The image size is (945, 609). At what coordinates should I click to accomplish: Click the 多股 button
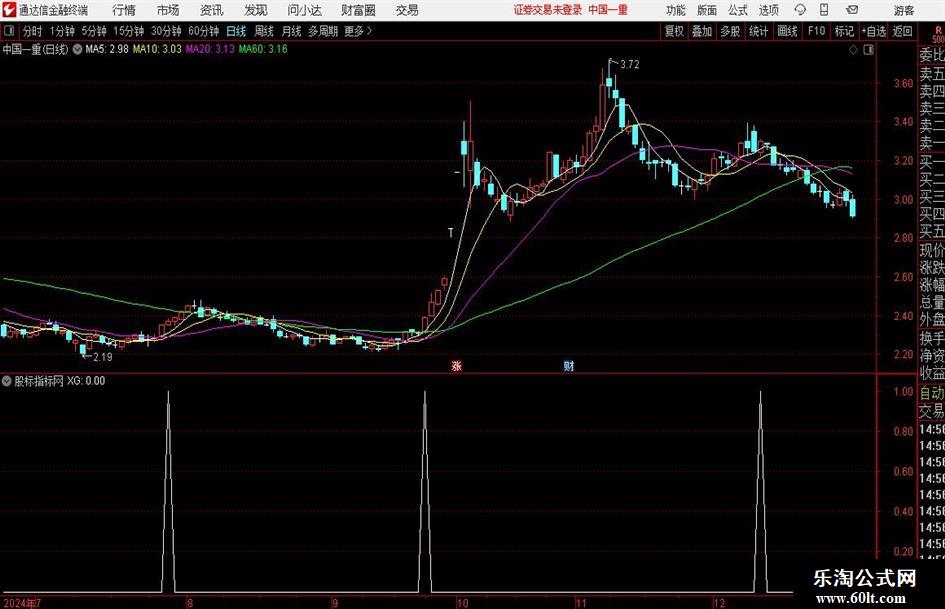coord(730,31)
